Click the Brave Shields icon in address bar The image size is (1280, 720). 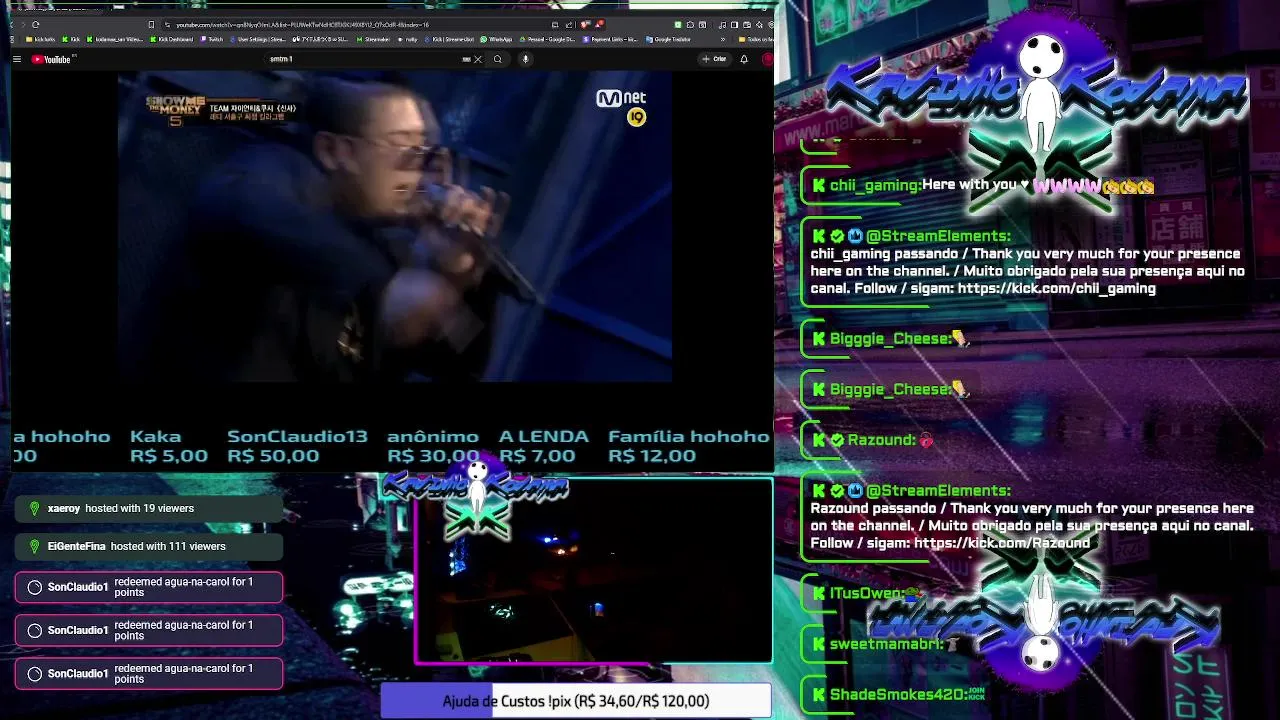coord(584,25)
